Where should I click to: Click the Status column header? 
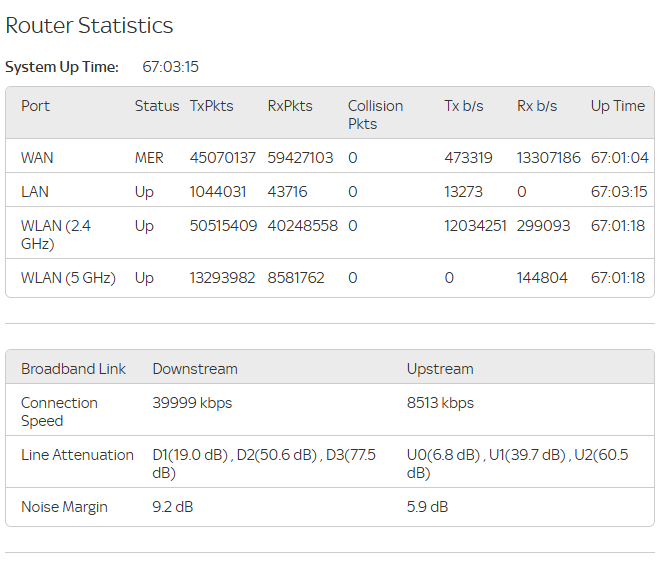(157, 106)
